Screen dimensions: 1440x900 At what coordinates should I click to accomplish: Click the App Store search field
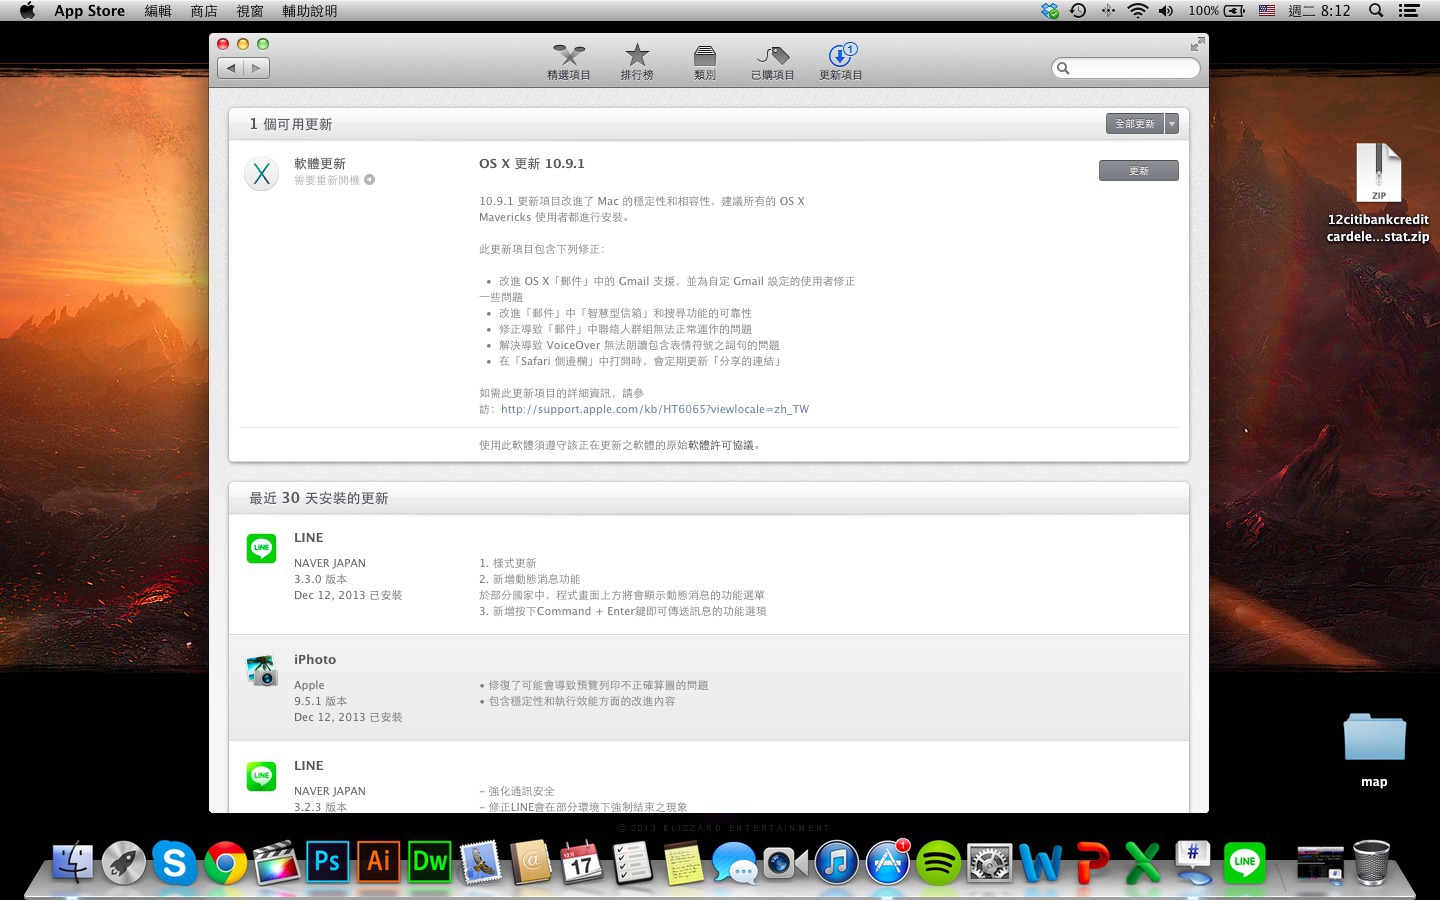point(1126,68)
